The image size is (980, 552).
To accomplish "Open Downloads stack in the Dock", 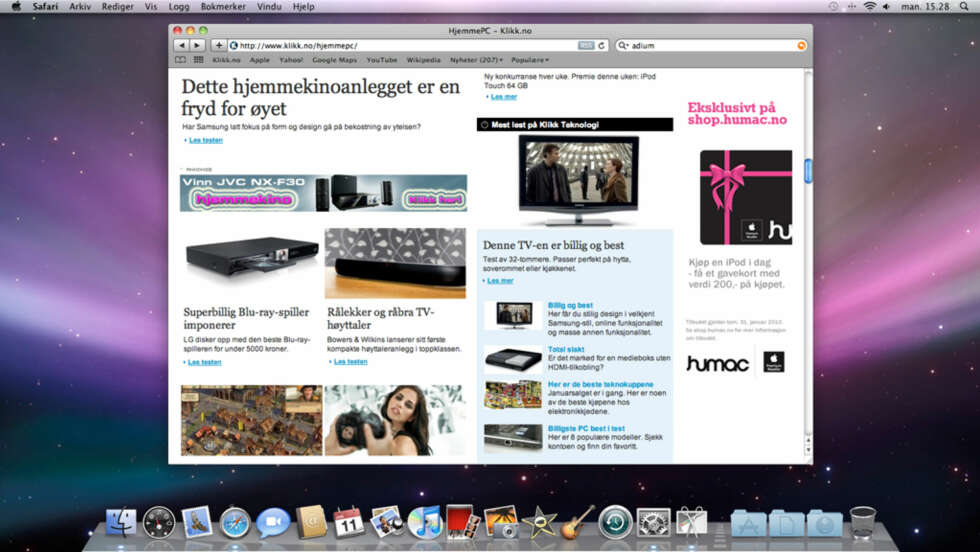I will point(824,524).
